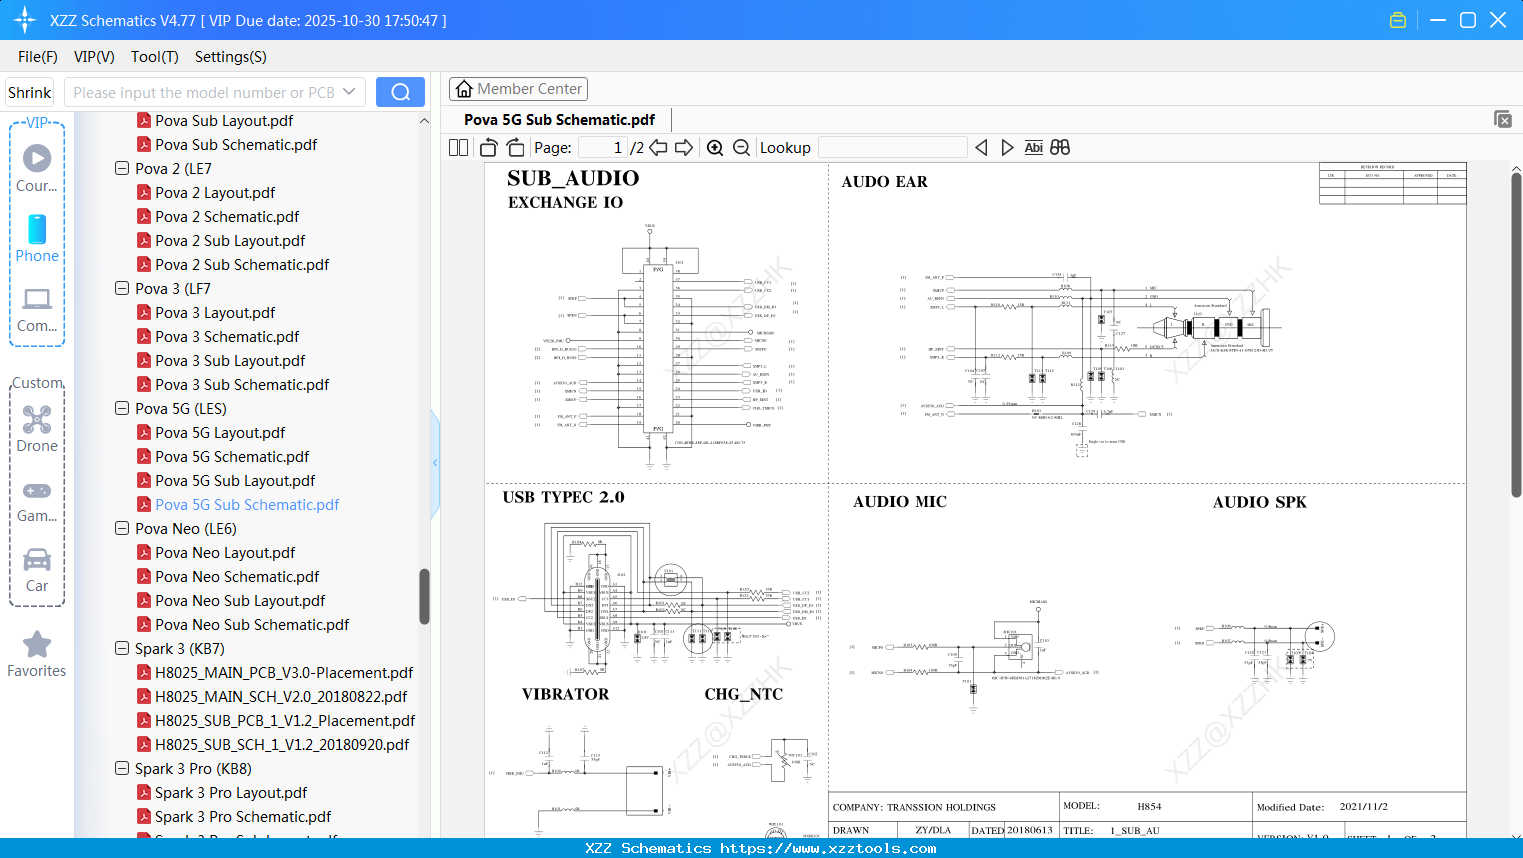Image resolution: width=1523 pixels, height=858 pixels.
Task: Toggle Abi whole-word matching for lookup
Action: (1033, 147)
